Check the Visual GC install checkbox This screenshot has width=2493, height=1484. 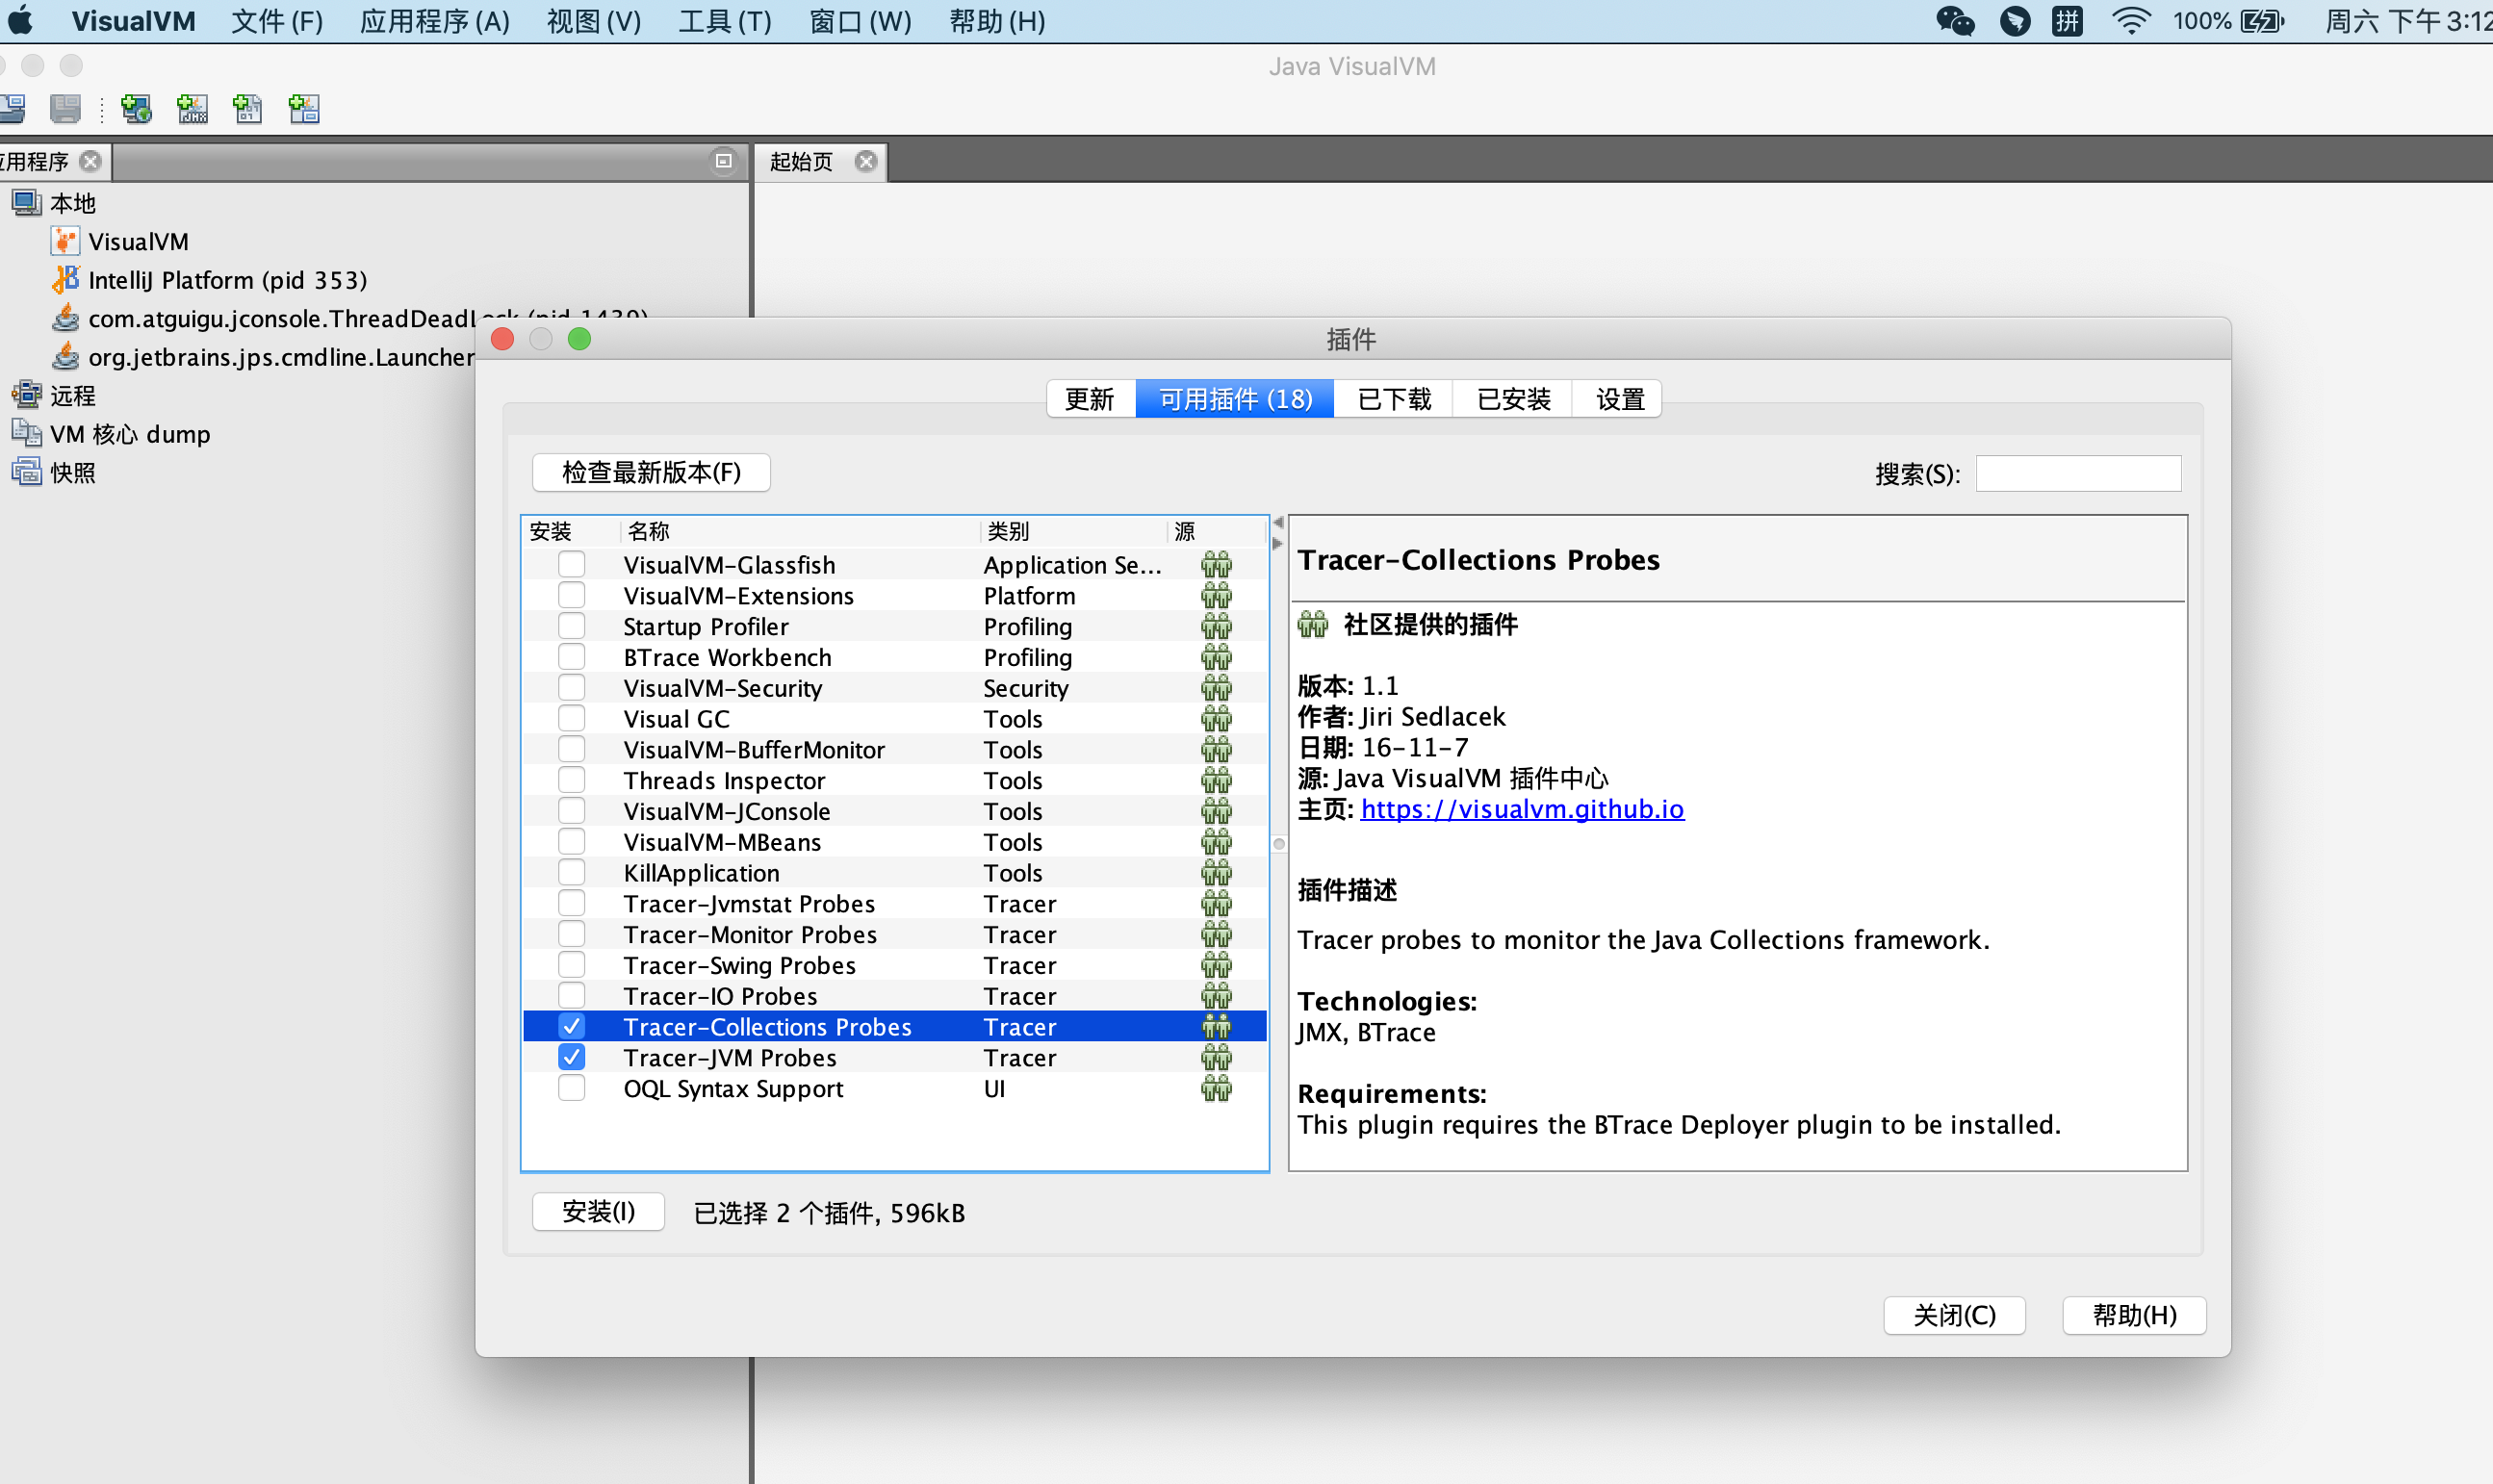click(571, 718)
